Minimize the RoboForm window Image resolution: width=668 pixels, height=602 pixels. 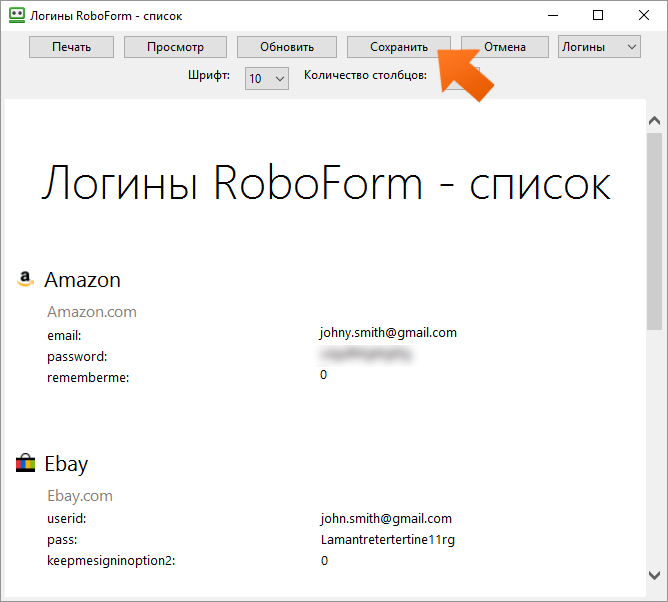pos(553,15)
